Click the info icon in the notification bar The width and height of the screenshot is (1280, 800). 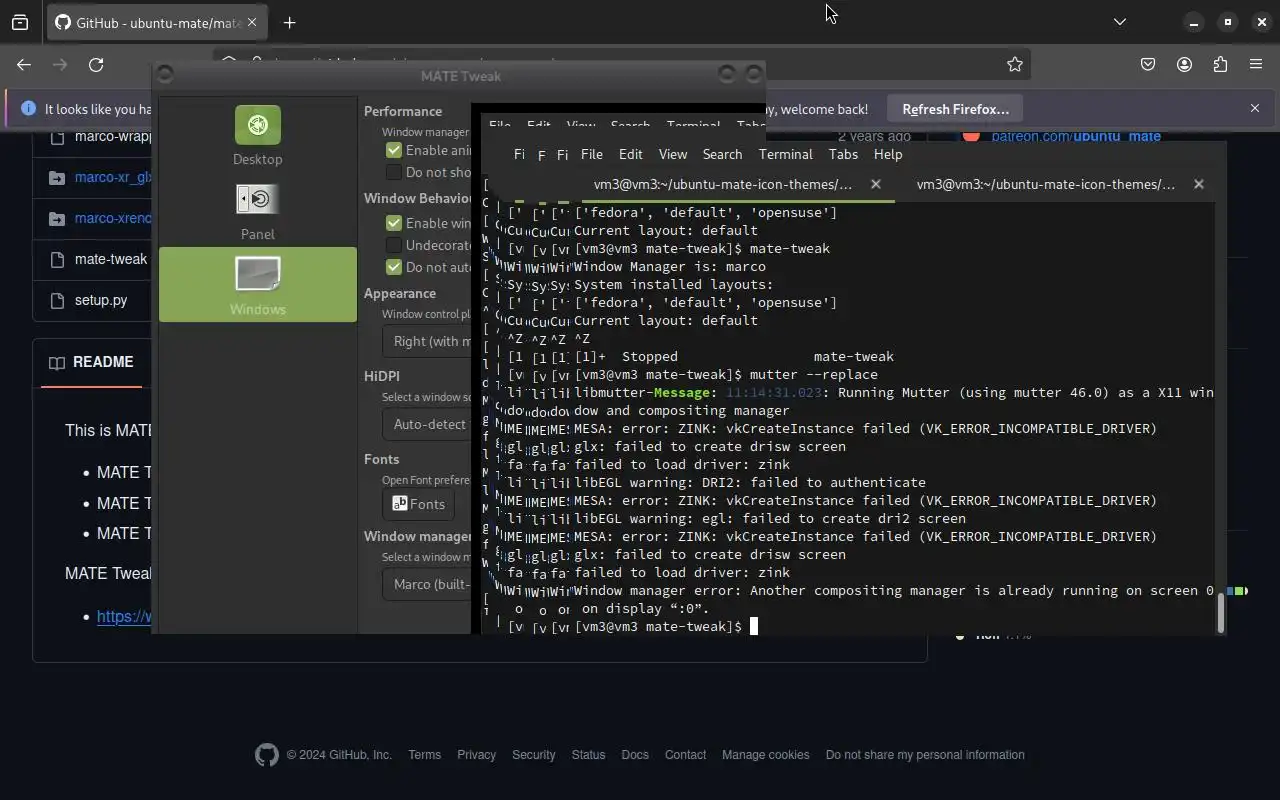(28, 108)
